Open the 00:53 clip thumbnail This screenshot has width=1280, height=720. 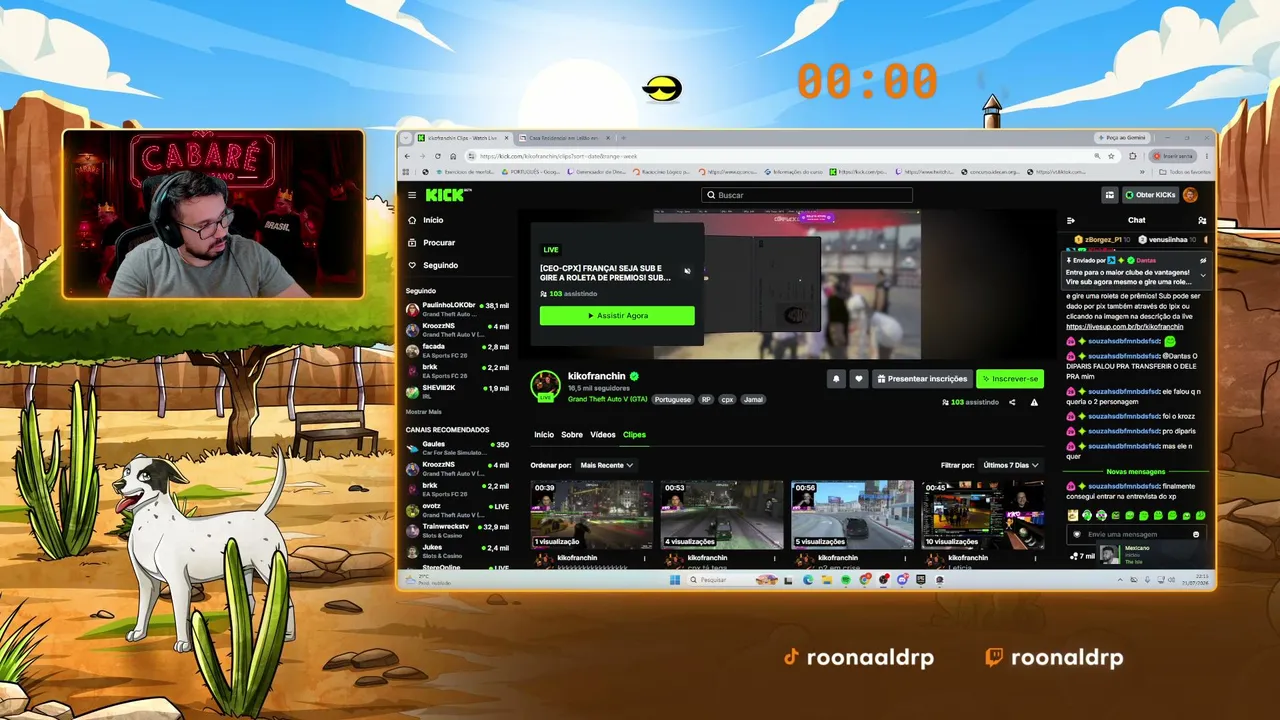tap(722, 514)
